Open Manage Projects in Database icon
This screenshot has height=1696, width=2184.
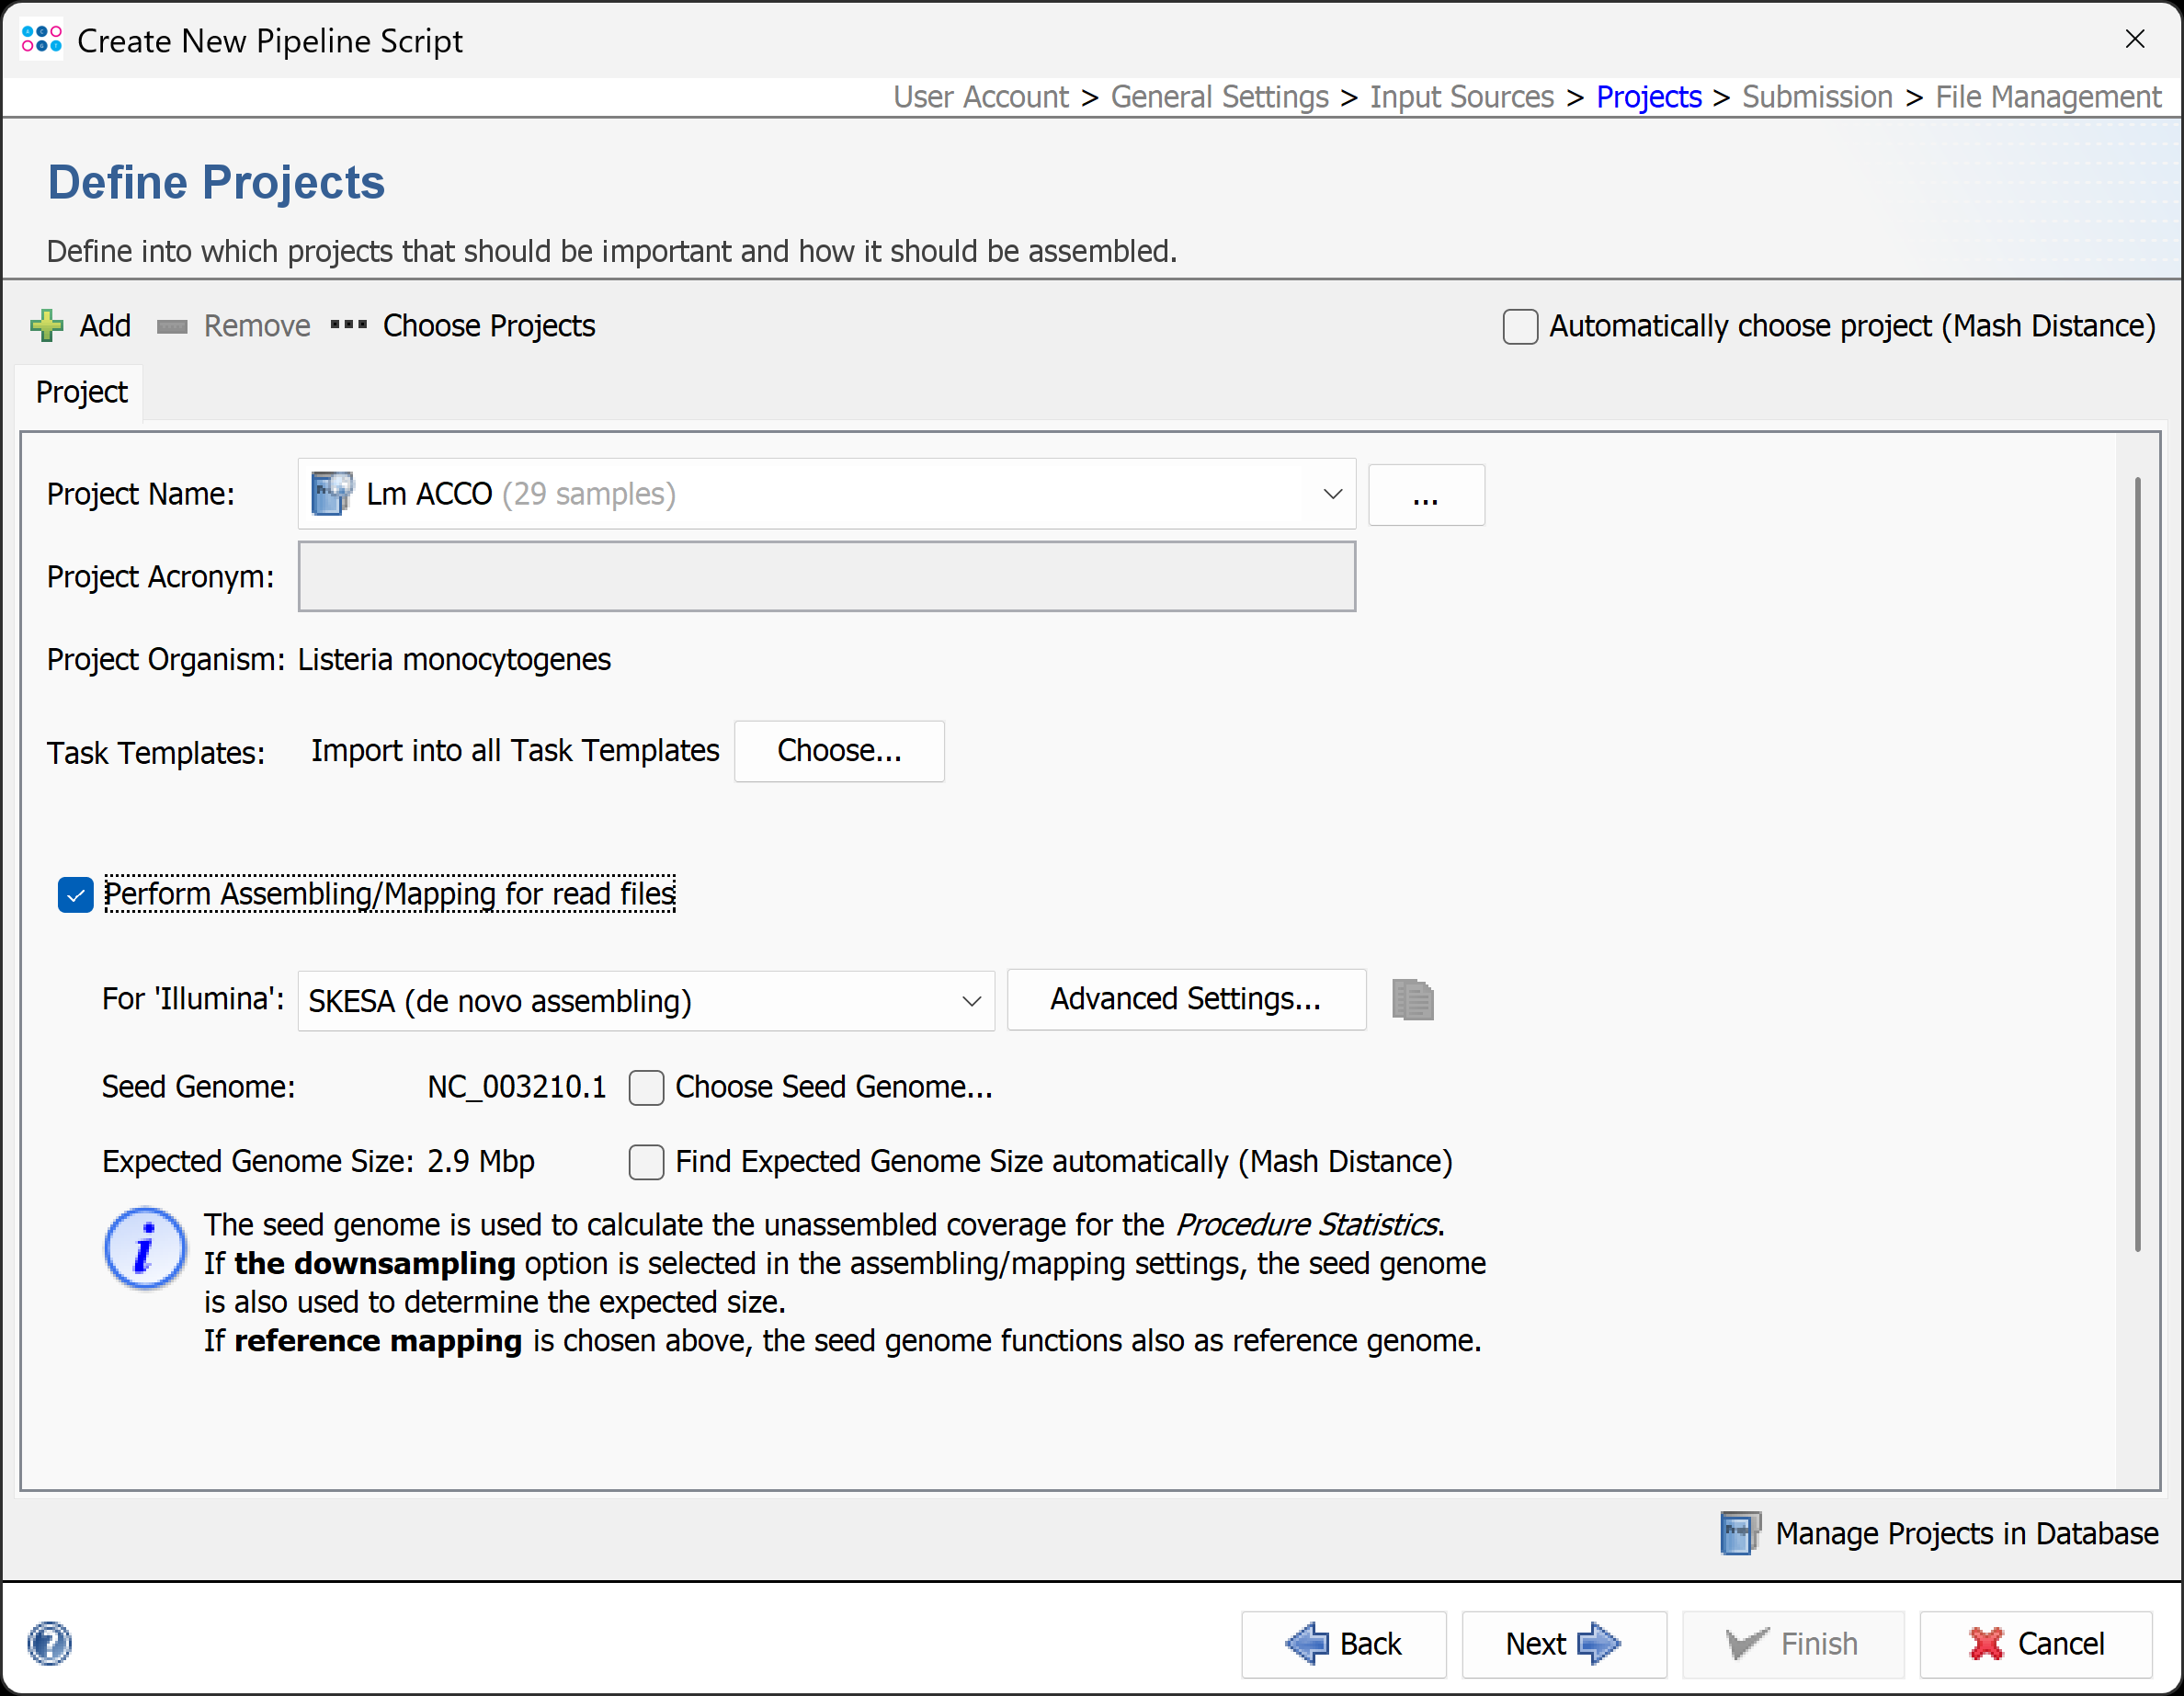point(1740,1533)
